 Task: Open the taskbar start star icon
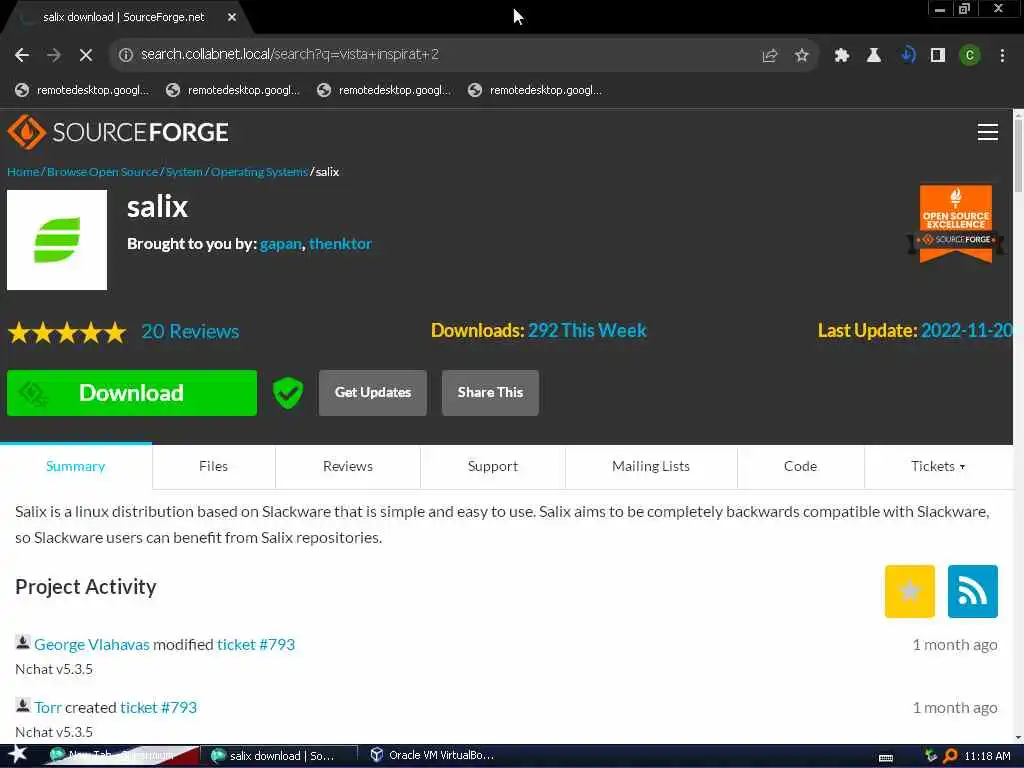[x=18, y=755]
